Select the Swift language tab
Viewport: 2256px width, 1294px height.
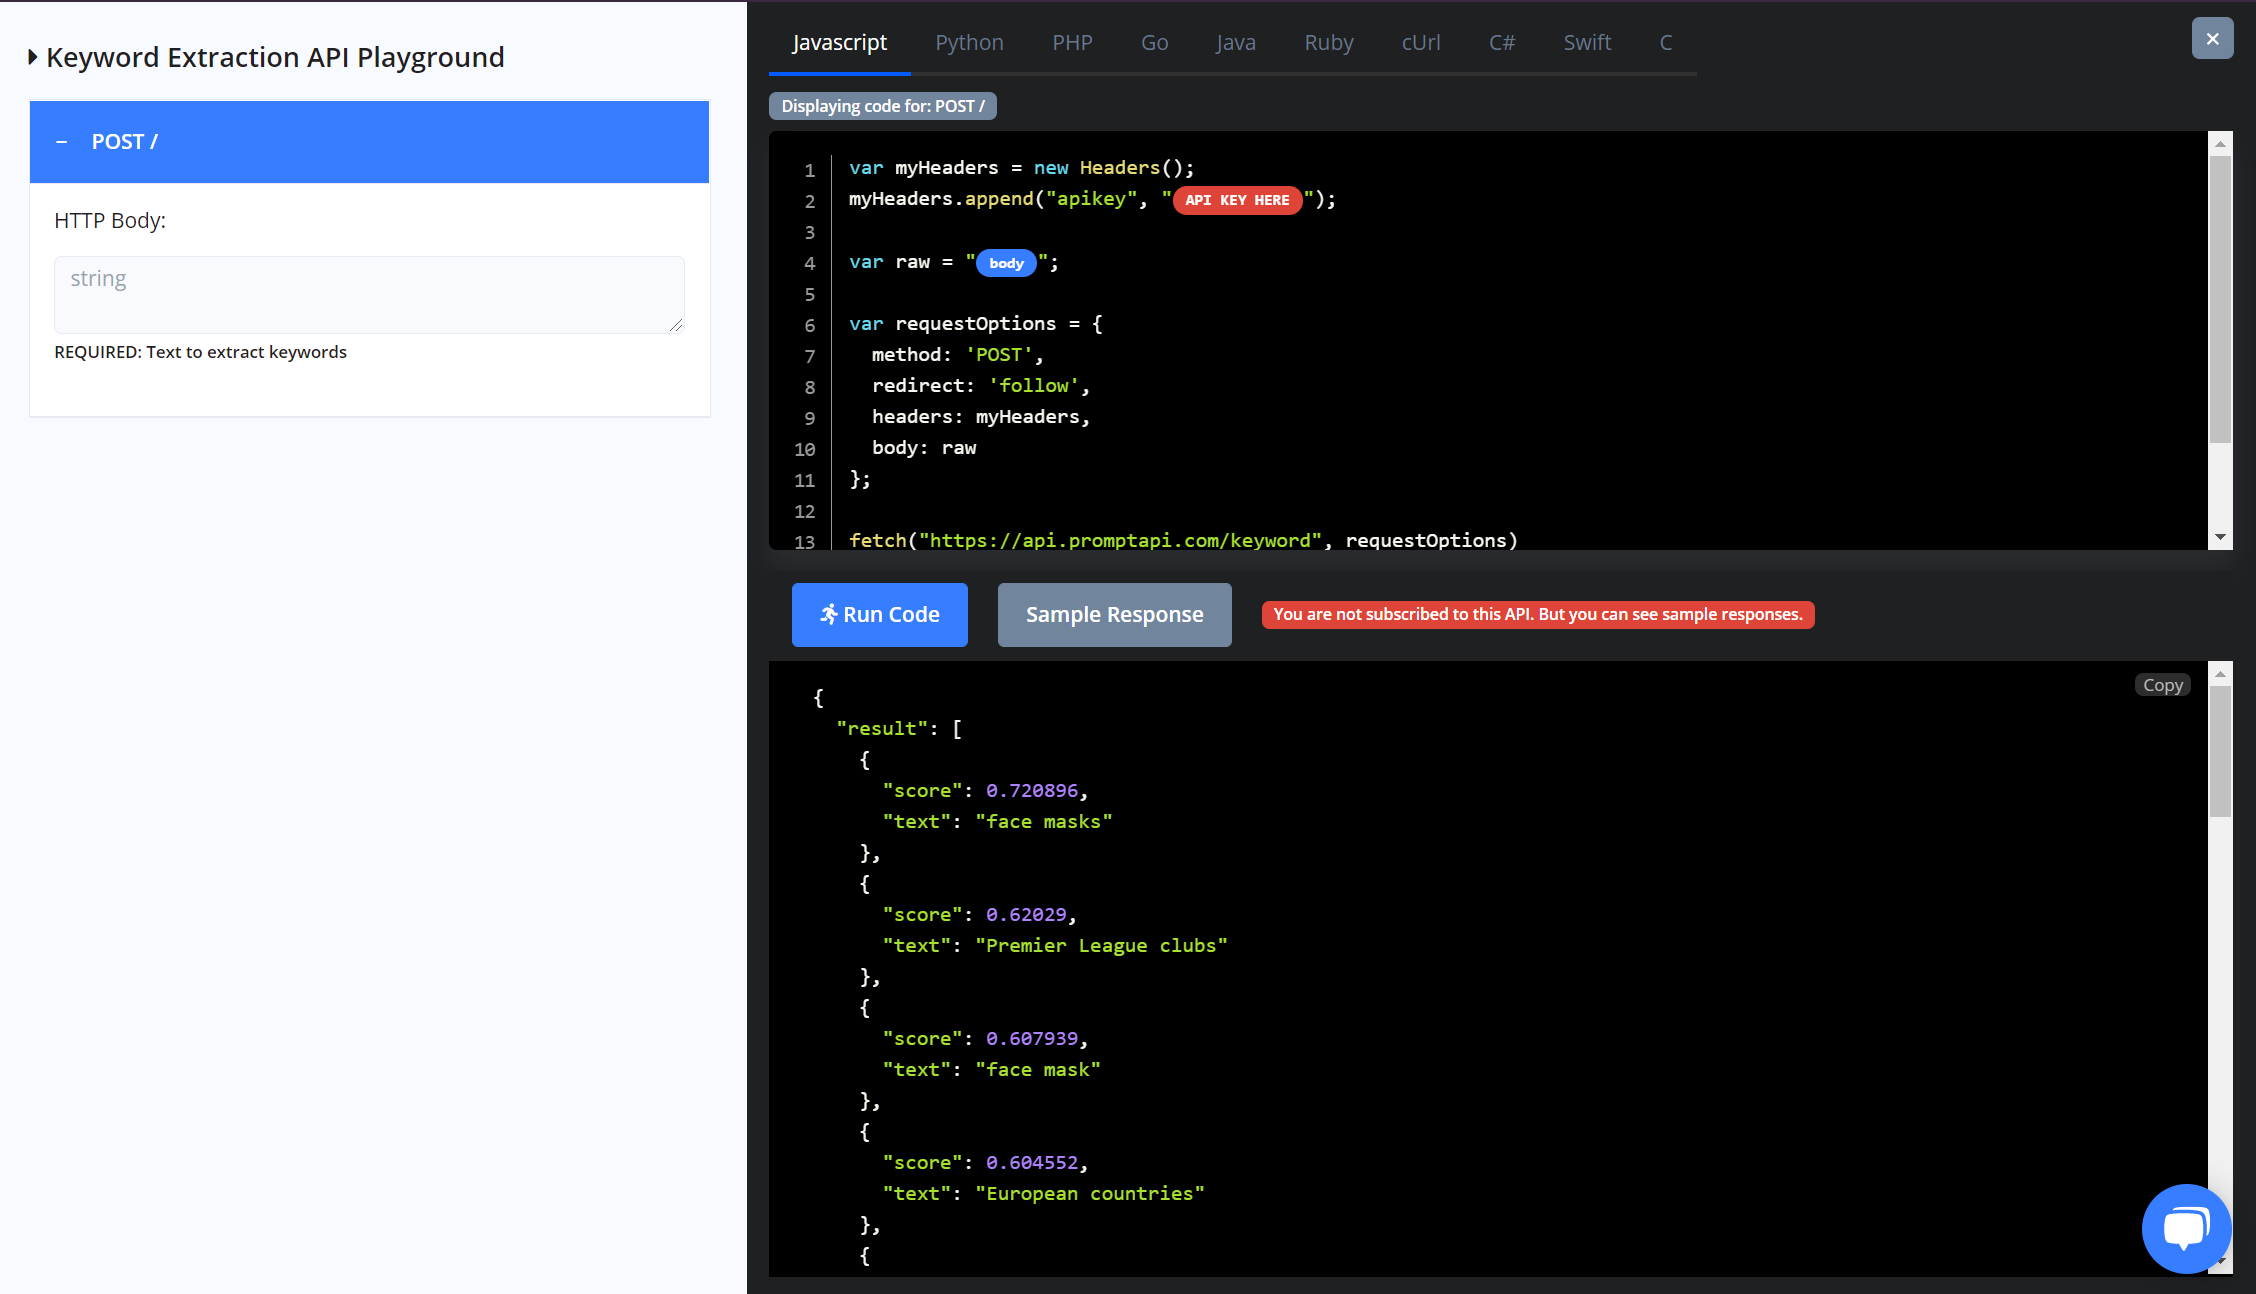click(1587, 42)
